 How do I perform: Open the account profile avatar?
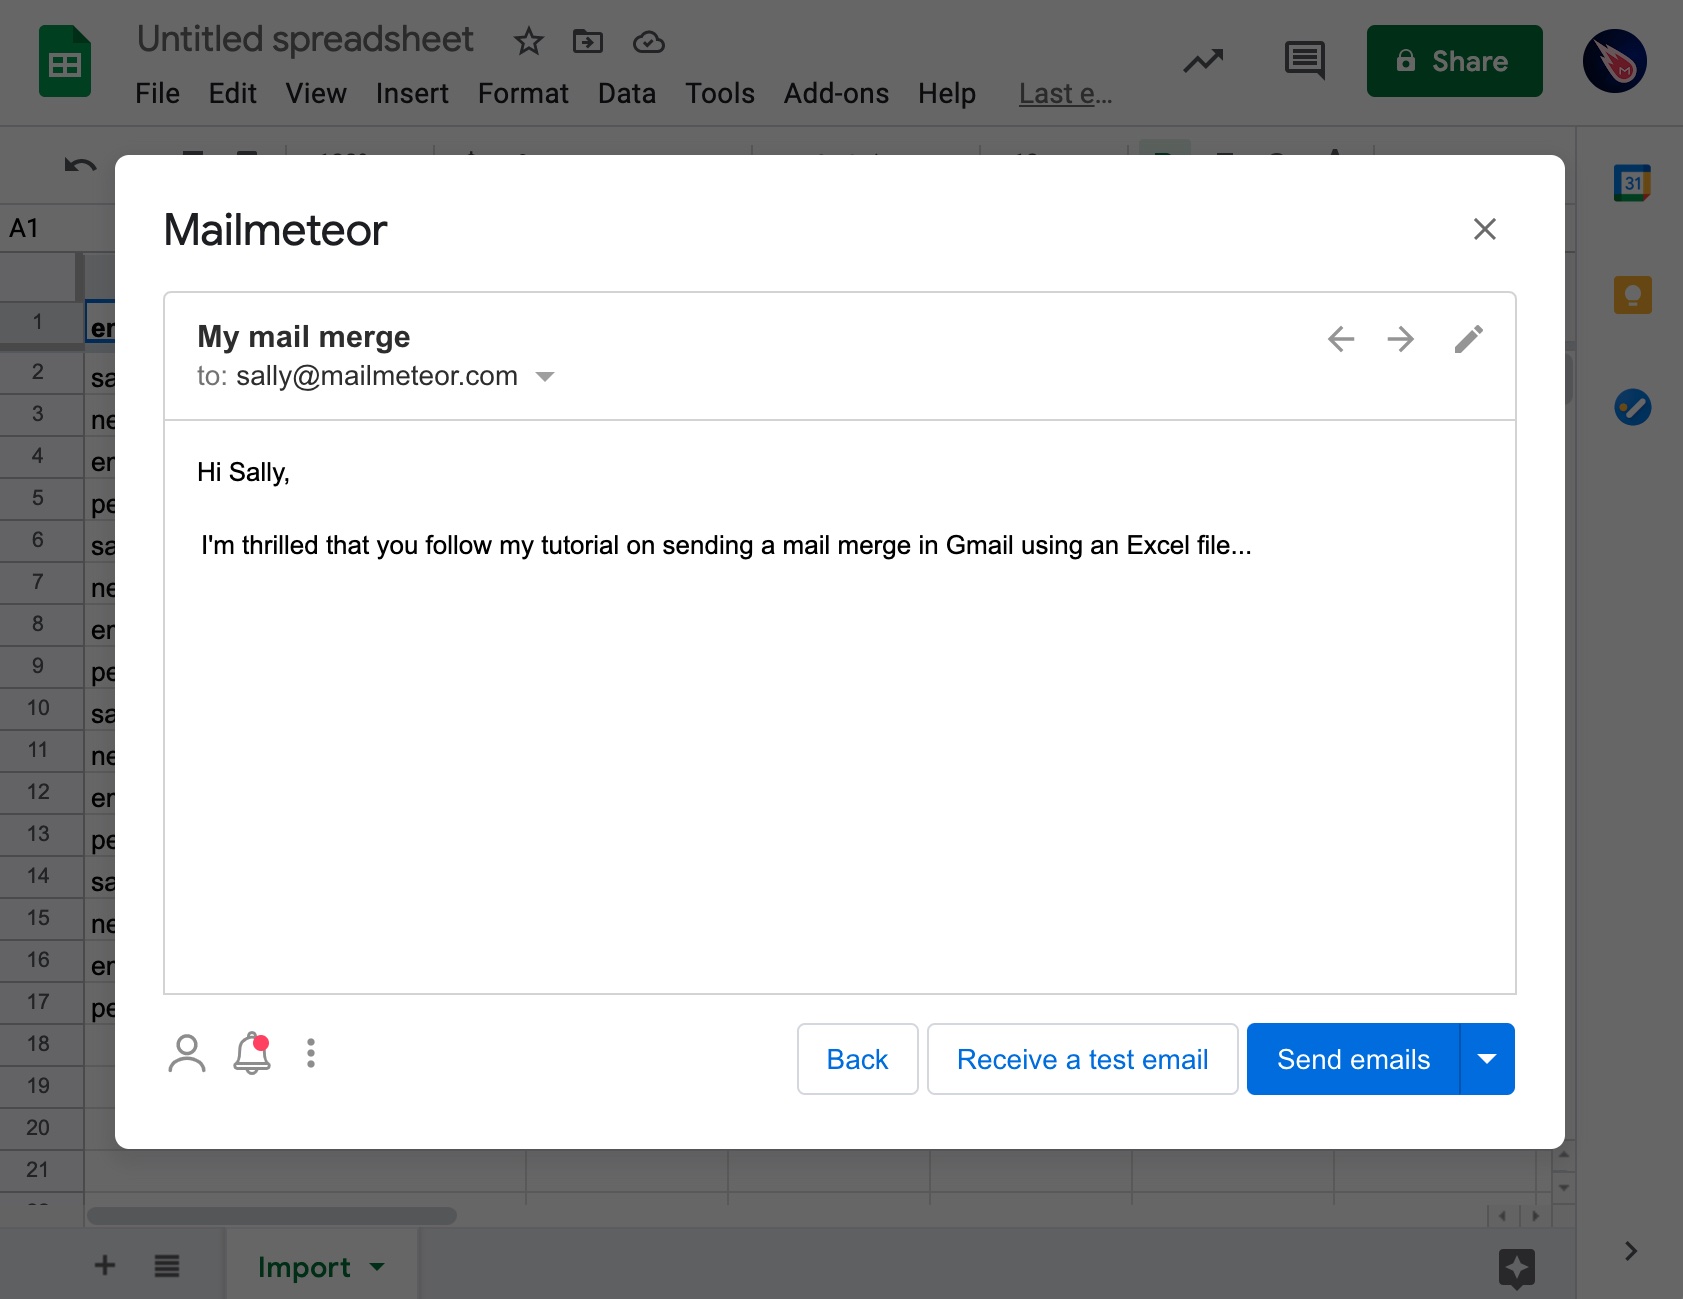[x=1614, y=61]
